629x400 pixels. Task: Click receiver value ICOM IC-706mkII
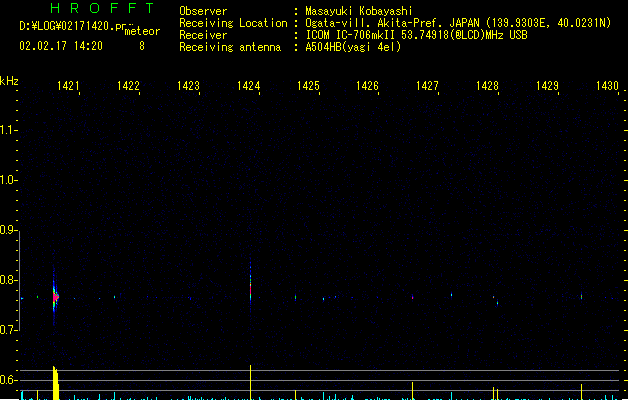click(350, 35)
